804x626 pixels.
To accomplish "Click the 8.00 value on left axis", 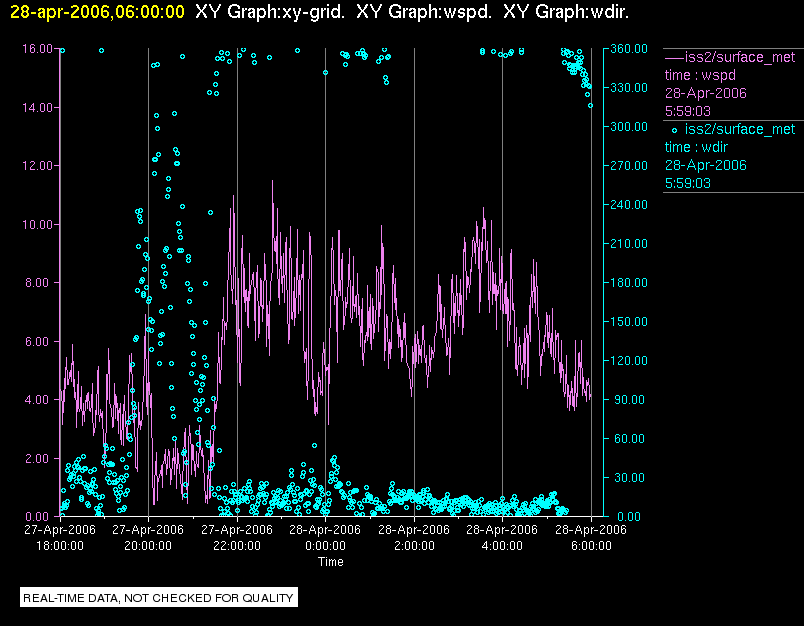I will pos(39,282).
